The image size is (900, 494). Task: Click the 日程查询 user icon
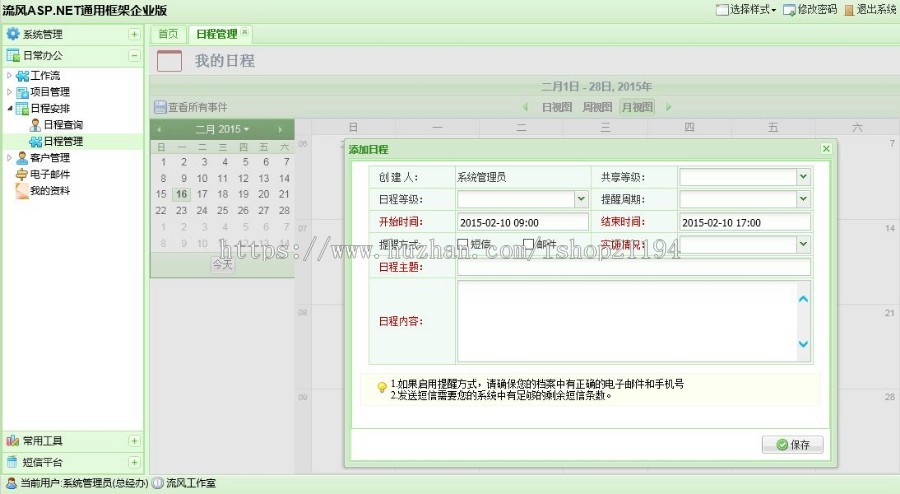pyautogui.click(x=36, y=125)
